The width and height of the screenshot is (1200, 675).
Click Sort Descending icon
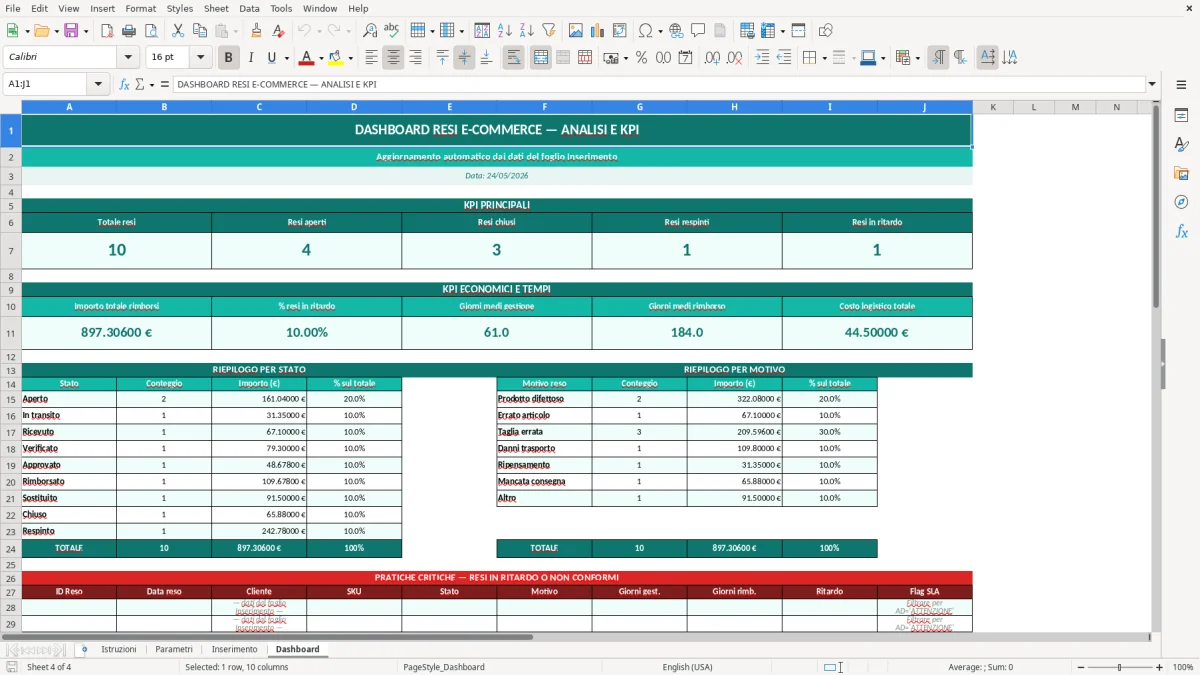pyautogui.click(x=526, y=31)
